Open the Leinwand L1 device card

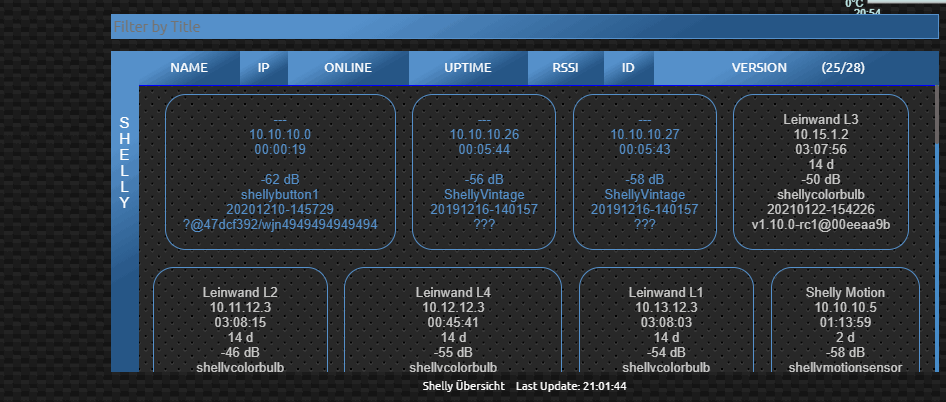[666, 322]
